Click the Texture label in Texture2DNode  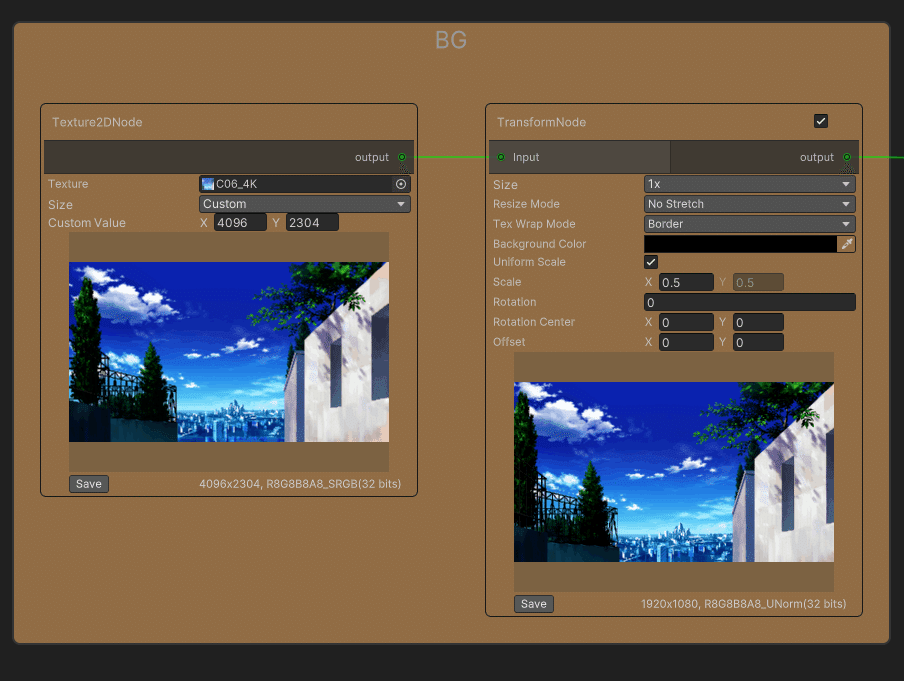(x=68, y=184)
